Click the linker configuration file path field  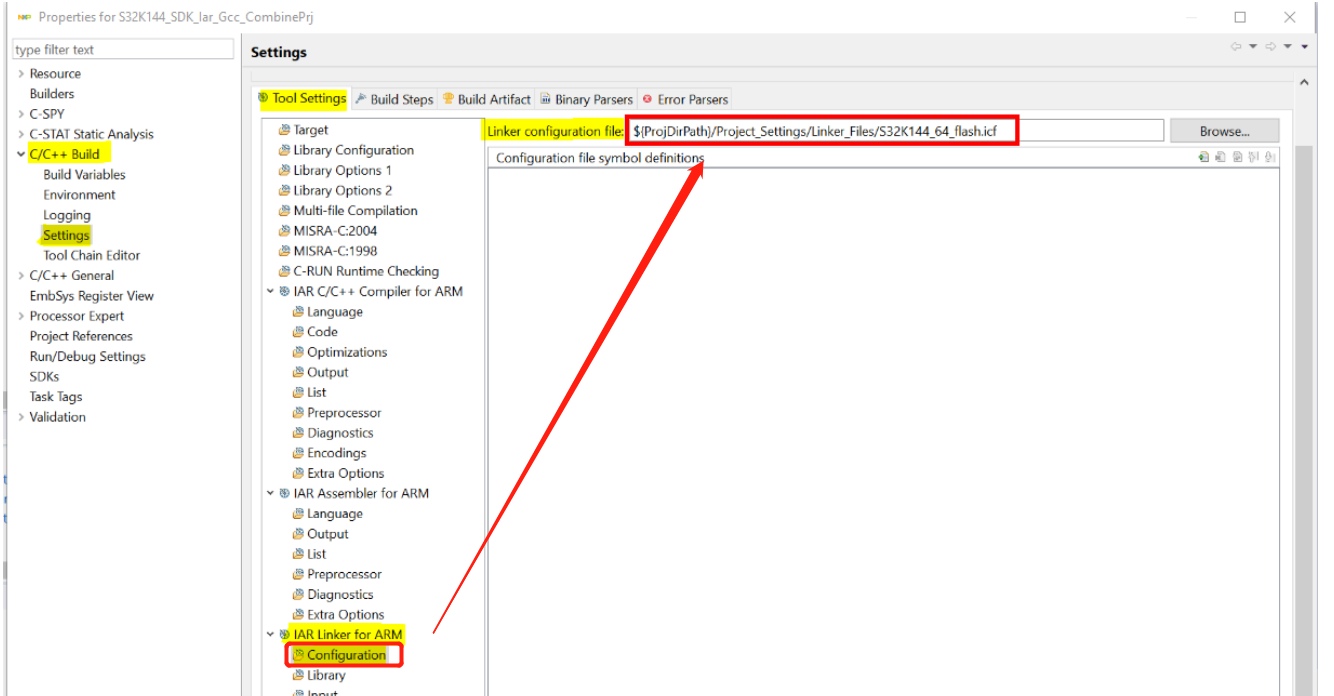pos(895,130)
